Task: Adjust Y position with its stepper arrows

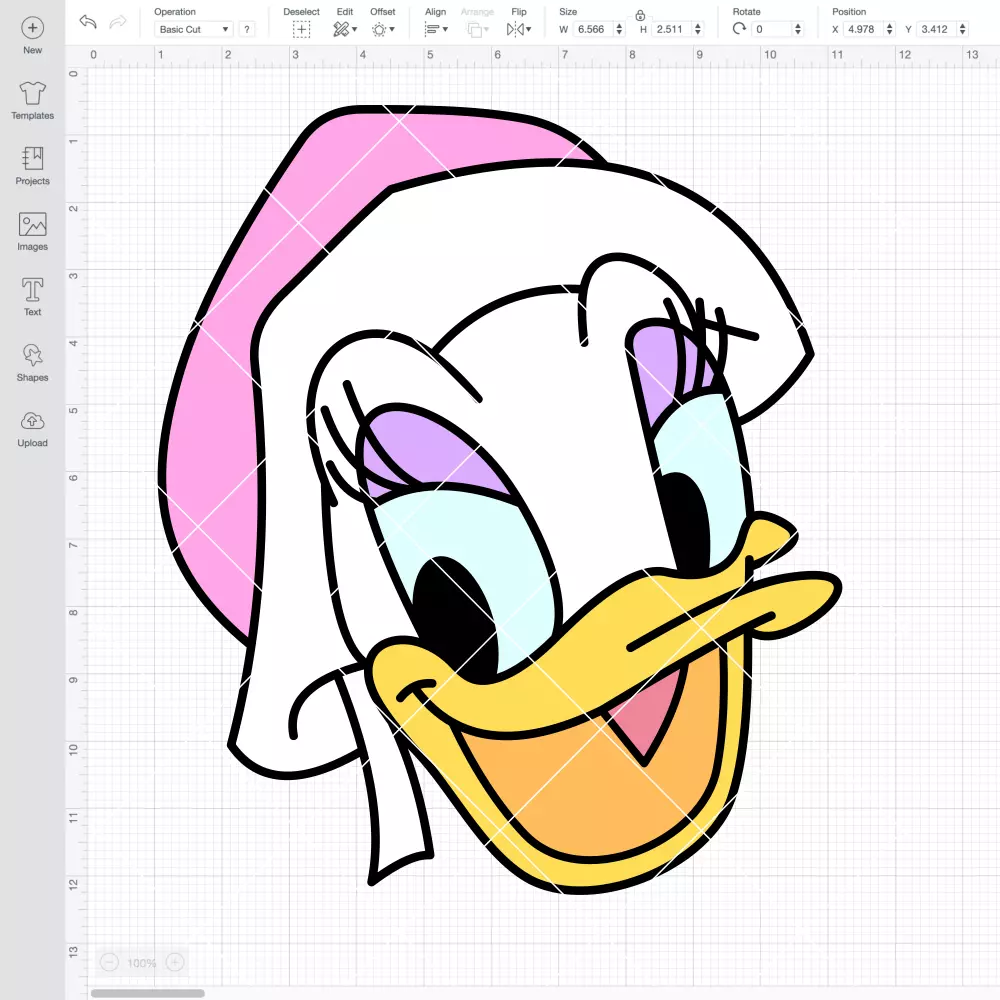Action: pos(963,29)
